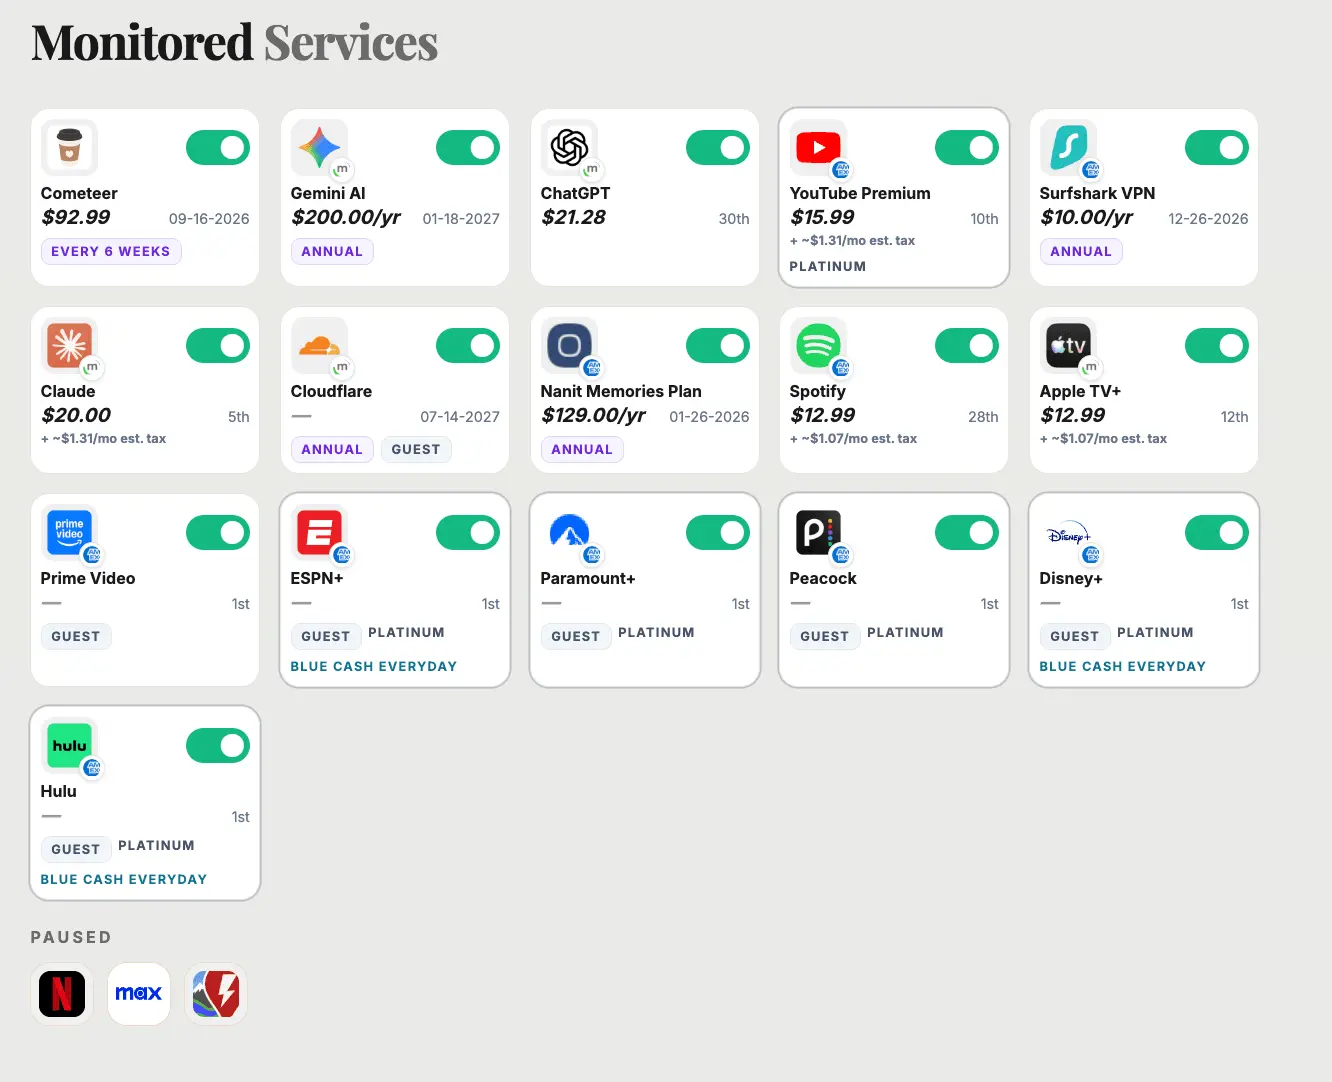Turn off the Disney+ toggle

click(x=1217, y=533)
